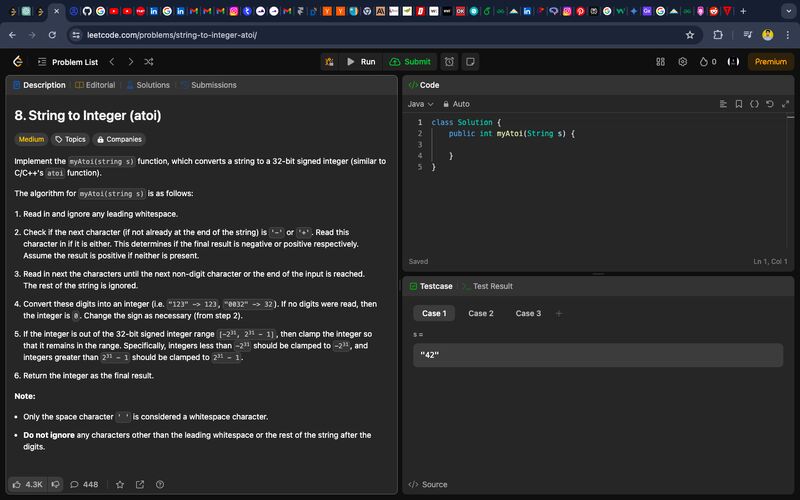The width and height of the screenshot is (800, 500).
Task: Go to the previous problem arrow
Action: coord(112,62)
